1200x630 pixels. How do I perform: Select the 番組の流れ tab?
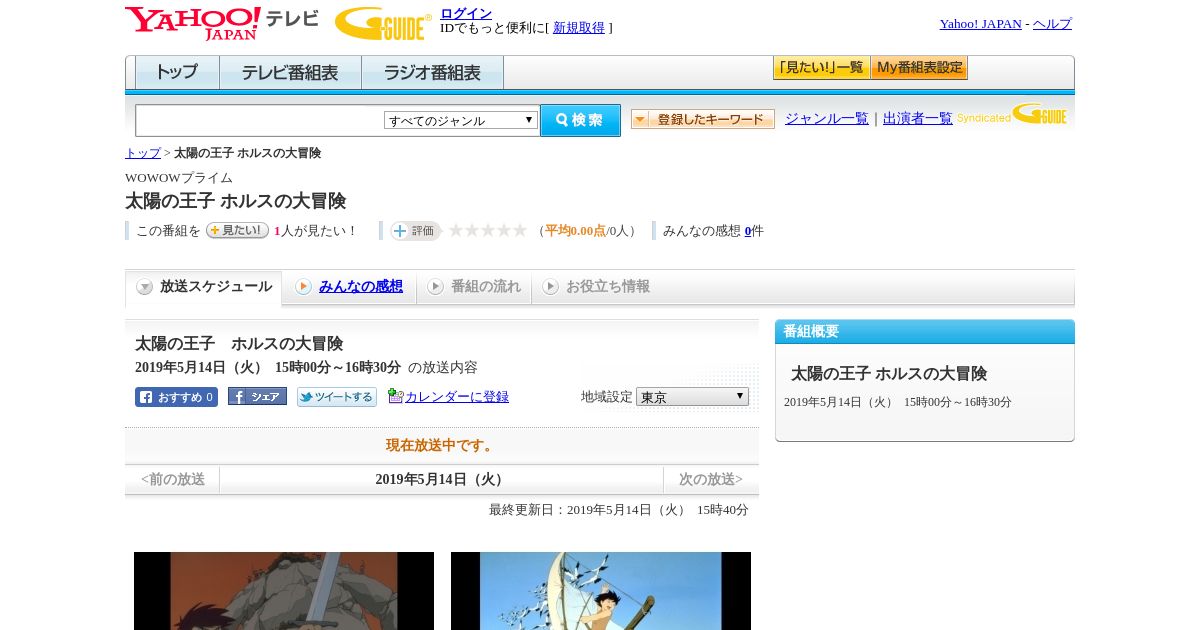pos(474,287)
